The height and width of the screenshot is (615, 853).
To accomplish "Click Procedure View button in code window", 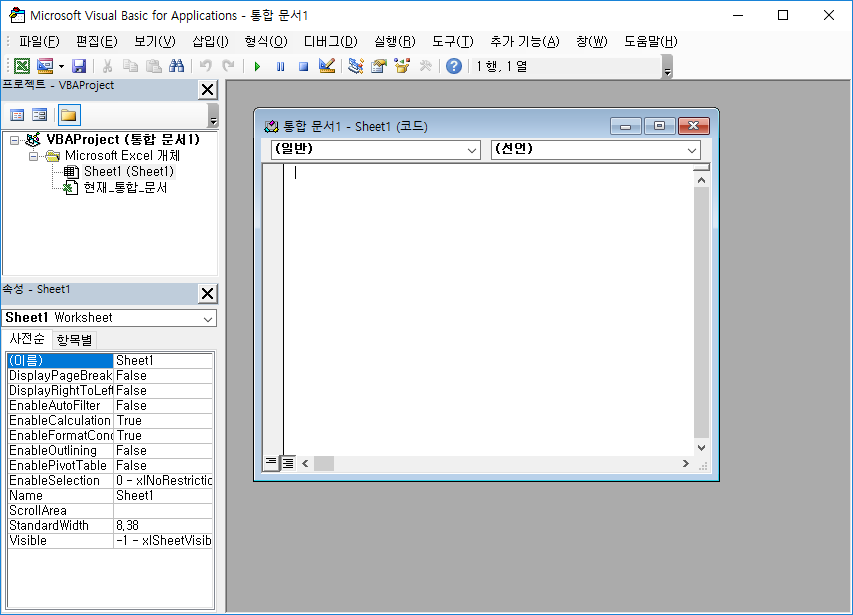I will [270, 463].
